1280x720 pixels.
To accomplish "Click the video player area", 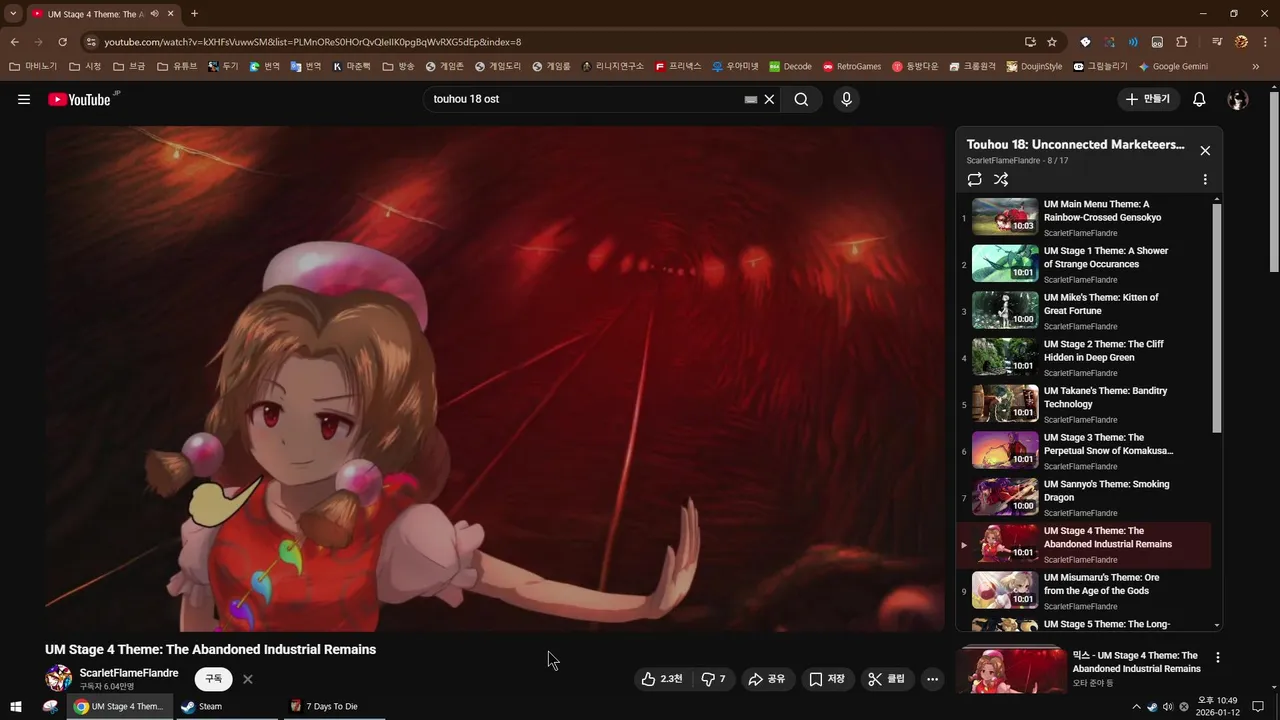I will (x=494, y=379).
